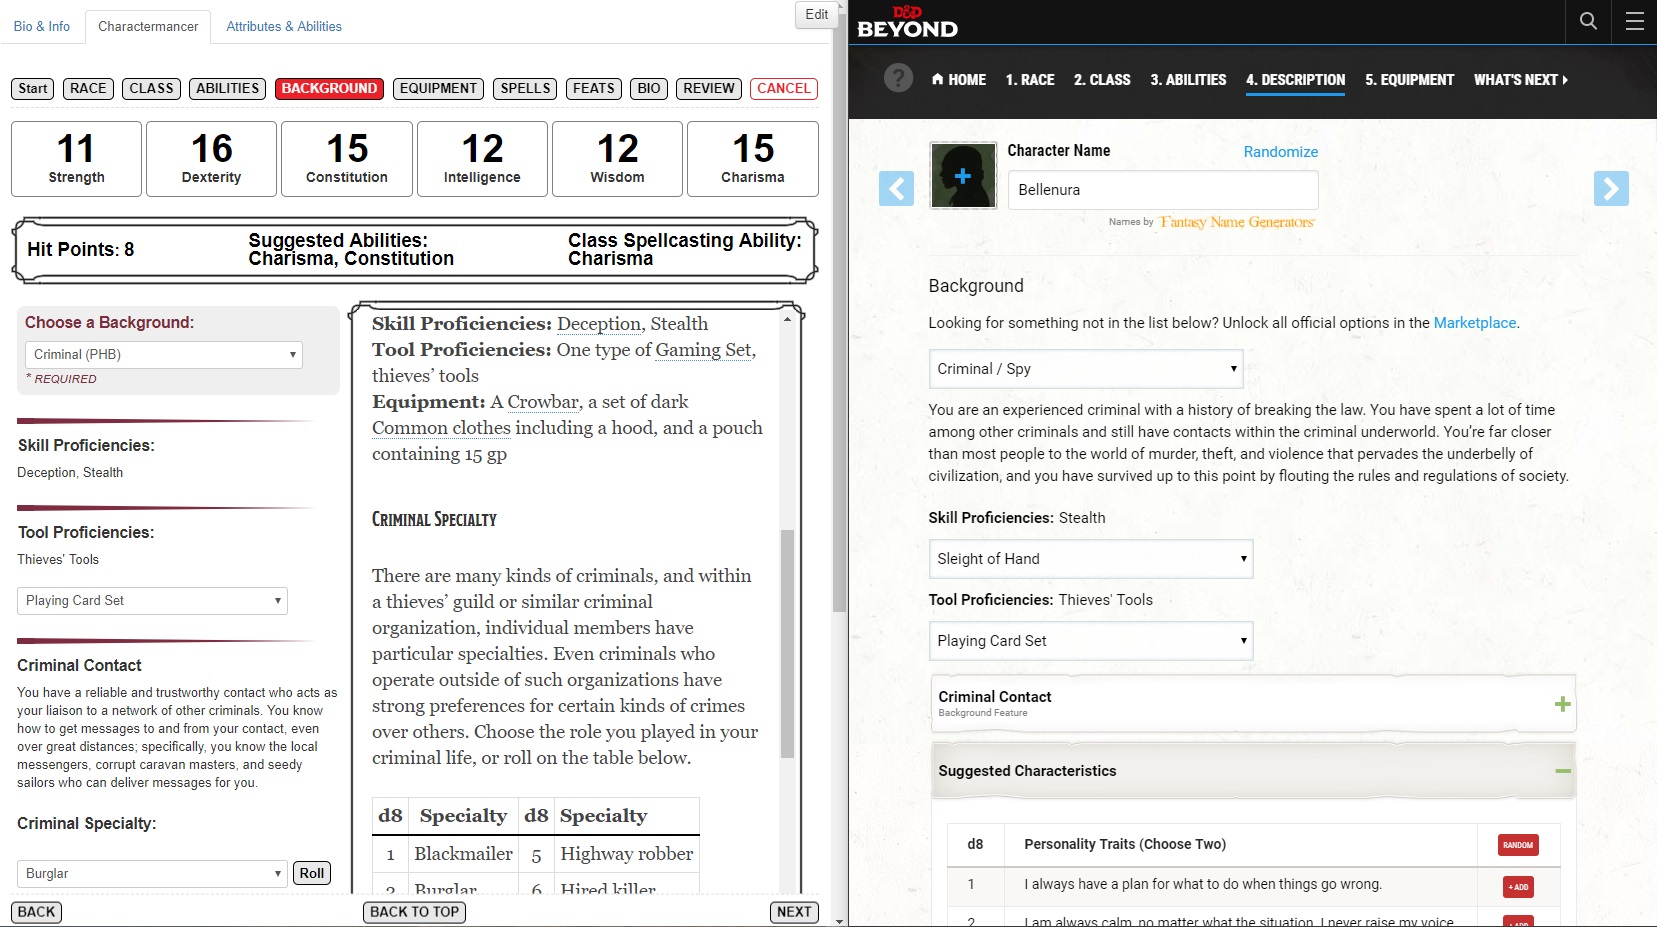Go to the ABILITIES step

228,88
